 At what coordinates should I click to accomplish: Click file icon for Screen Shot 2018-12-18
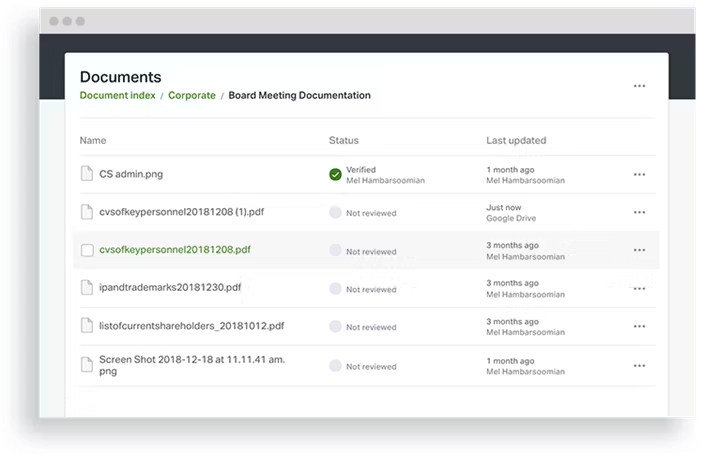tap(87, 365)
